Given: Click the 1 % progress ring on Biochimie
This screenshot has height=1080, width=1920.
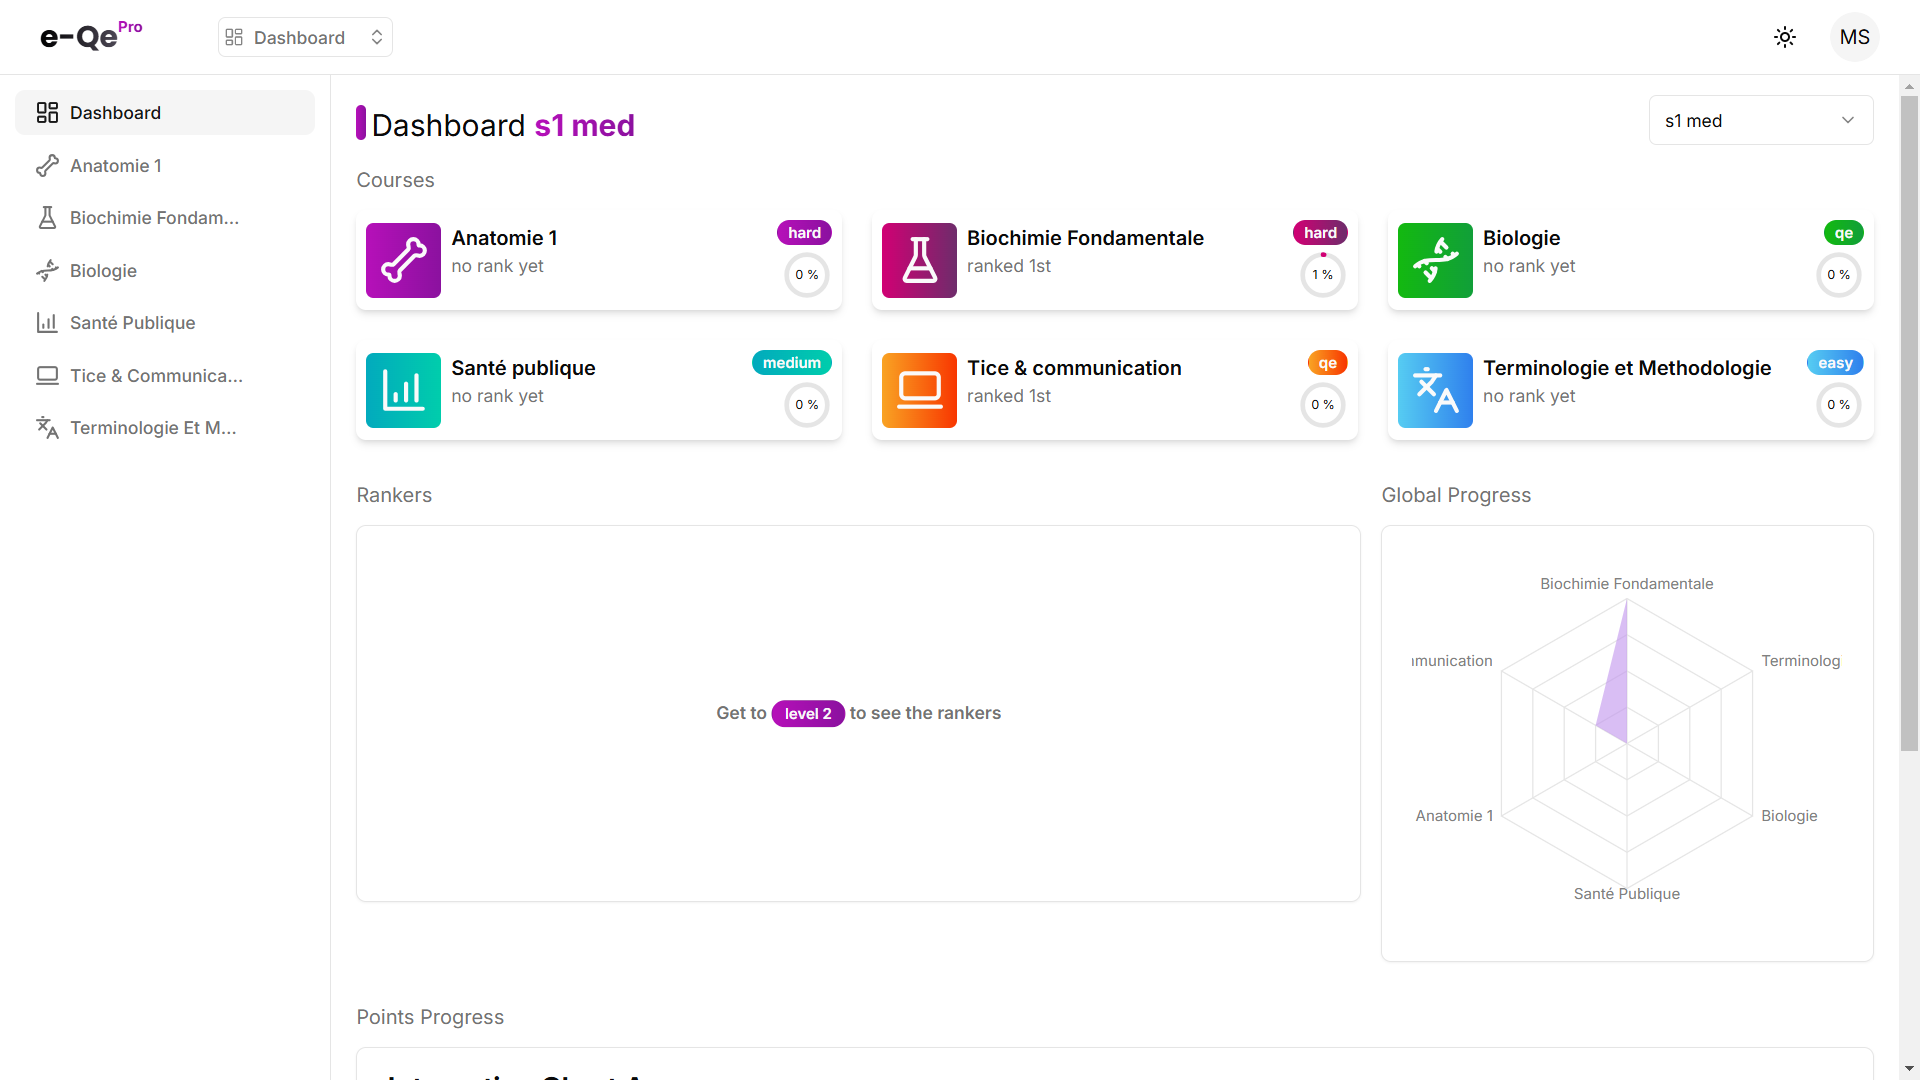Looking at the screenshot, I should pyautogui.click(x=1322, y=274).
